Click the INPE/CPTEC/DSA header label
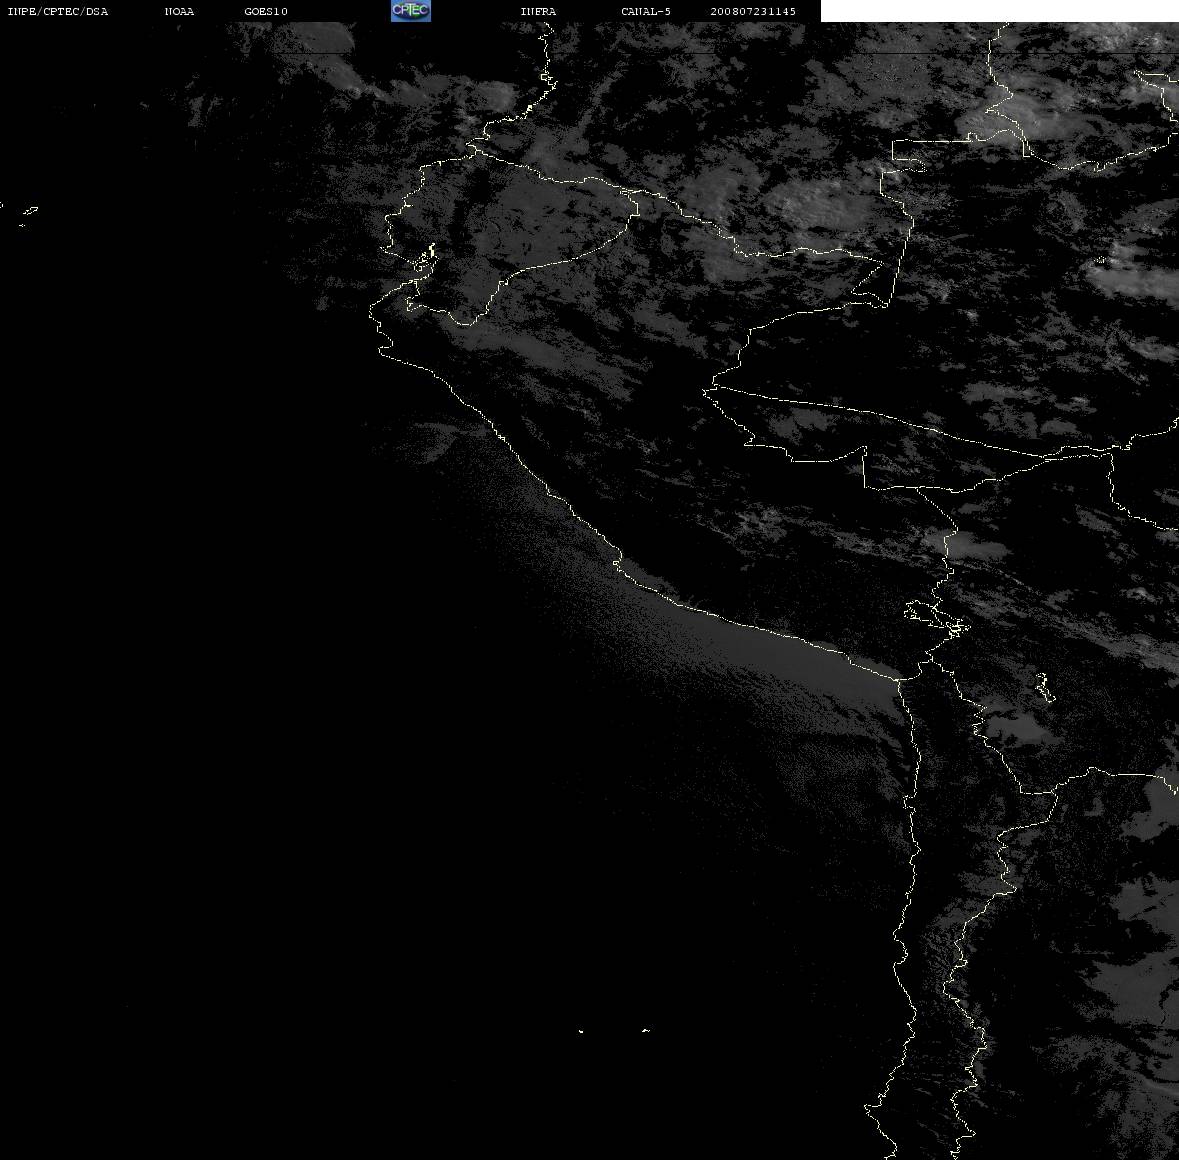 58,11
